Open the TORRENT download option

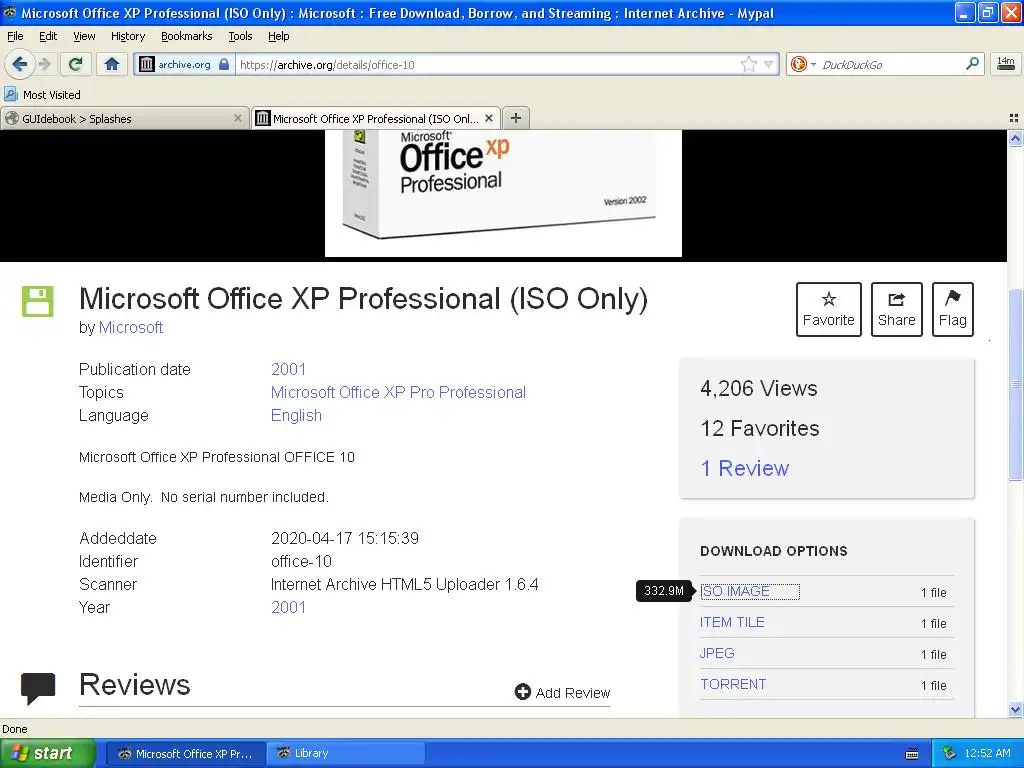(x=733, y=684)
